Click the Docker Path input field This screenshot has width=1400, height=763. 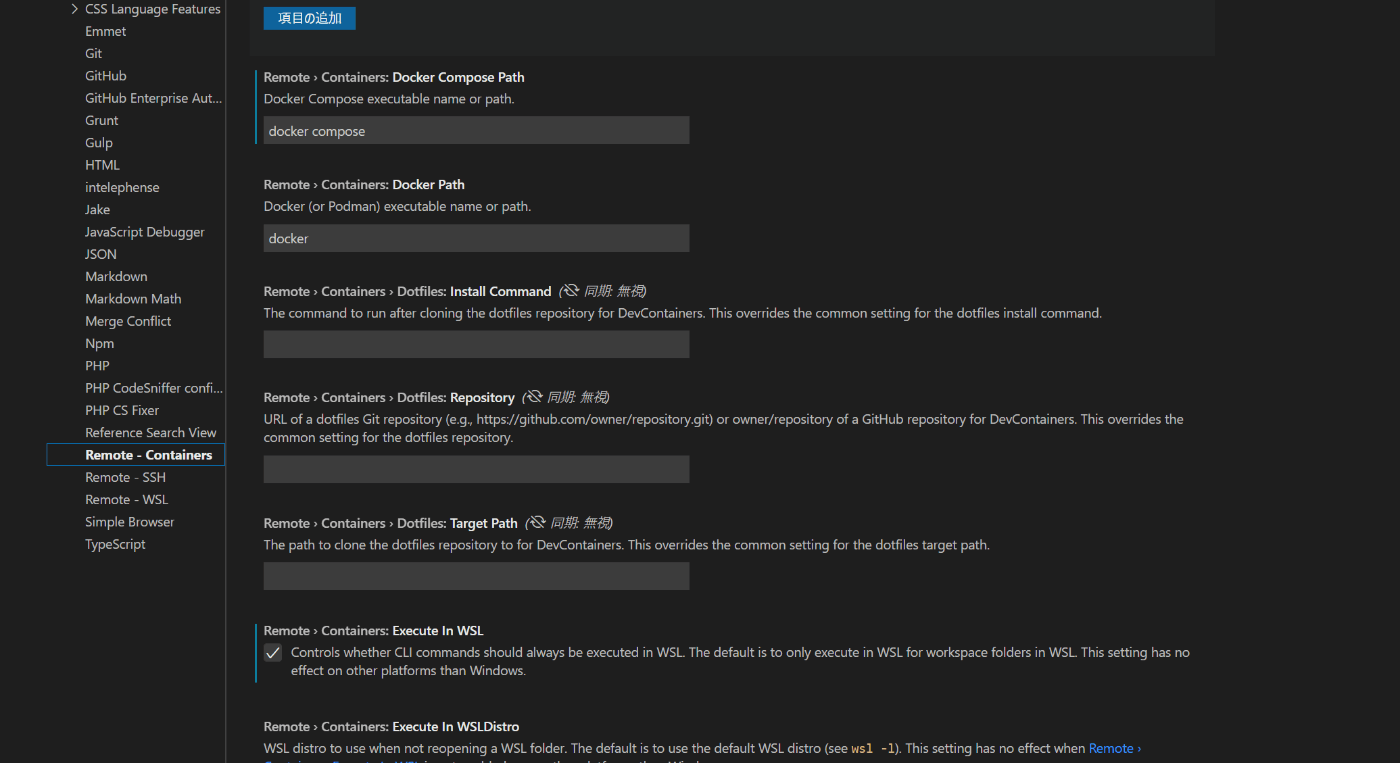click(x=476, y=238)
